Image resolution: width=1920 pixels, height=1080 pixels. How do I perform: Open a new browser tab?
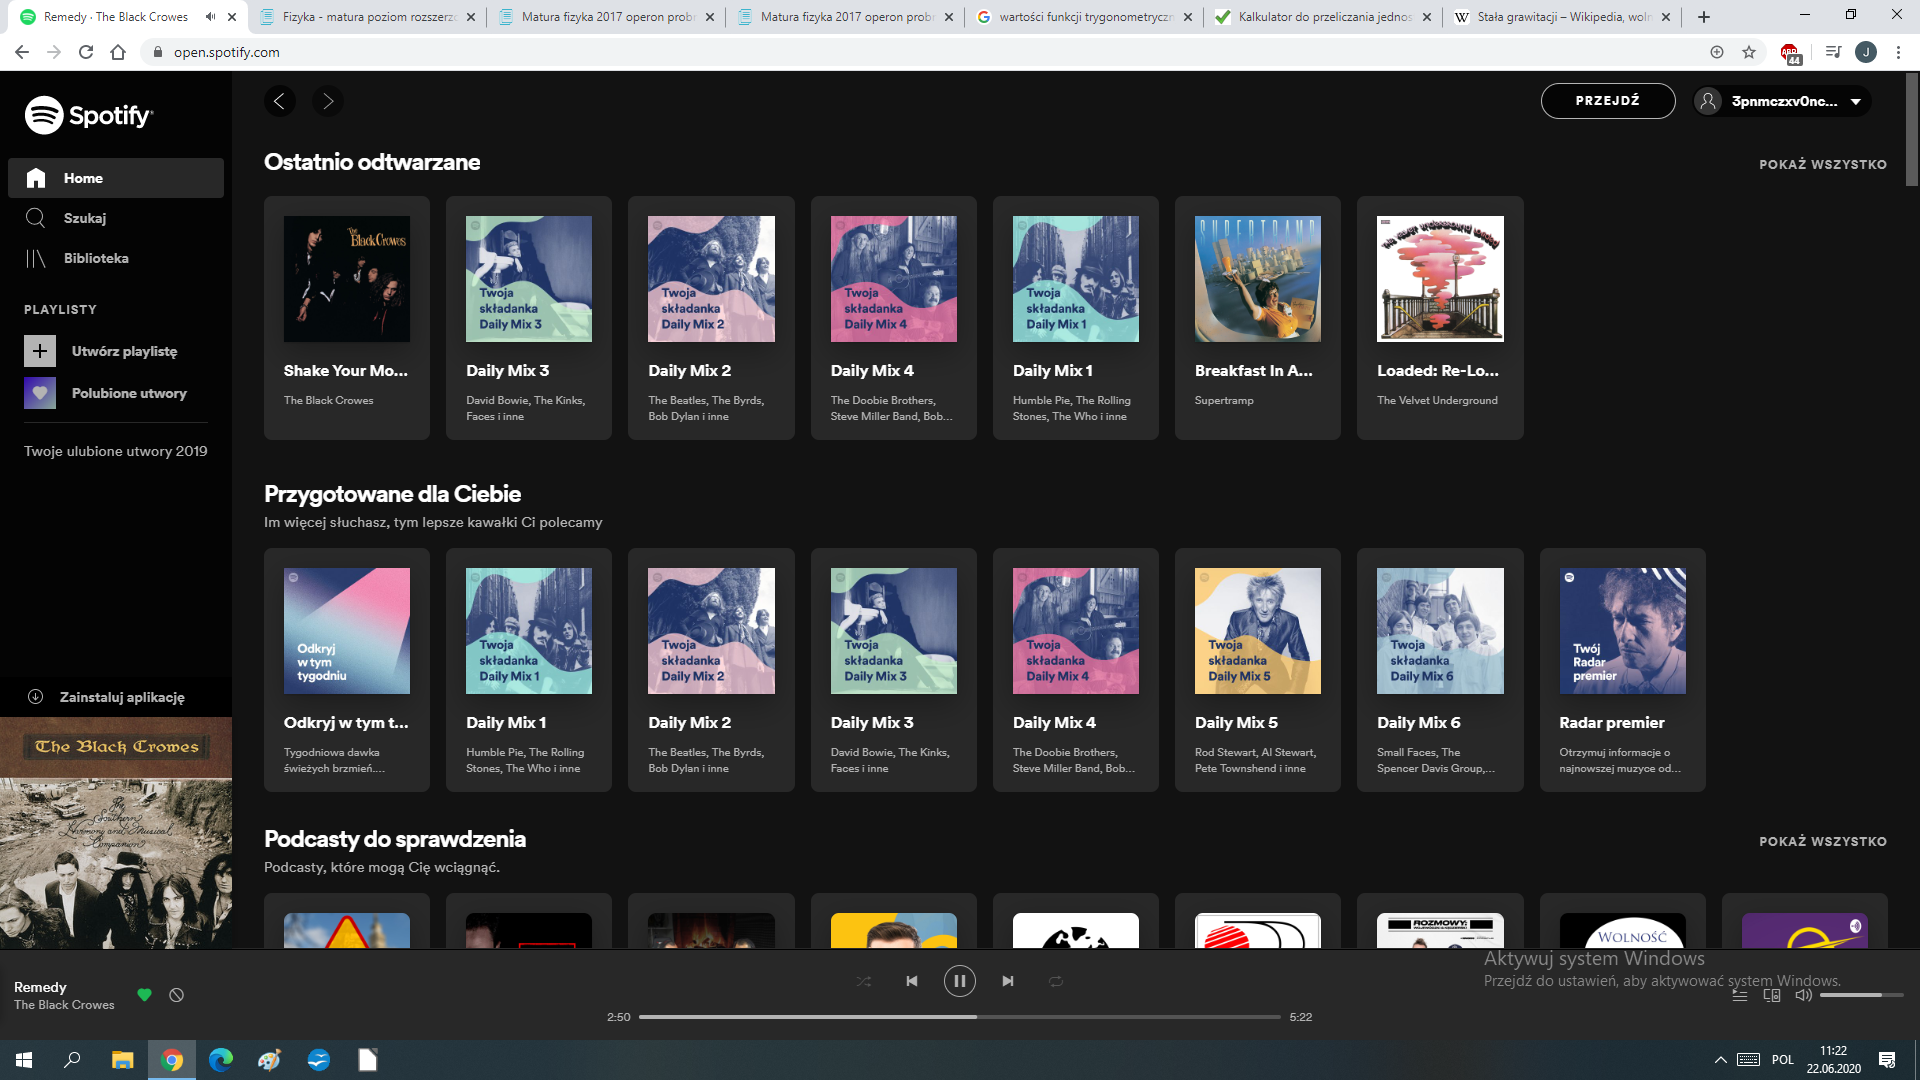coord(1704,17)
